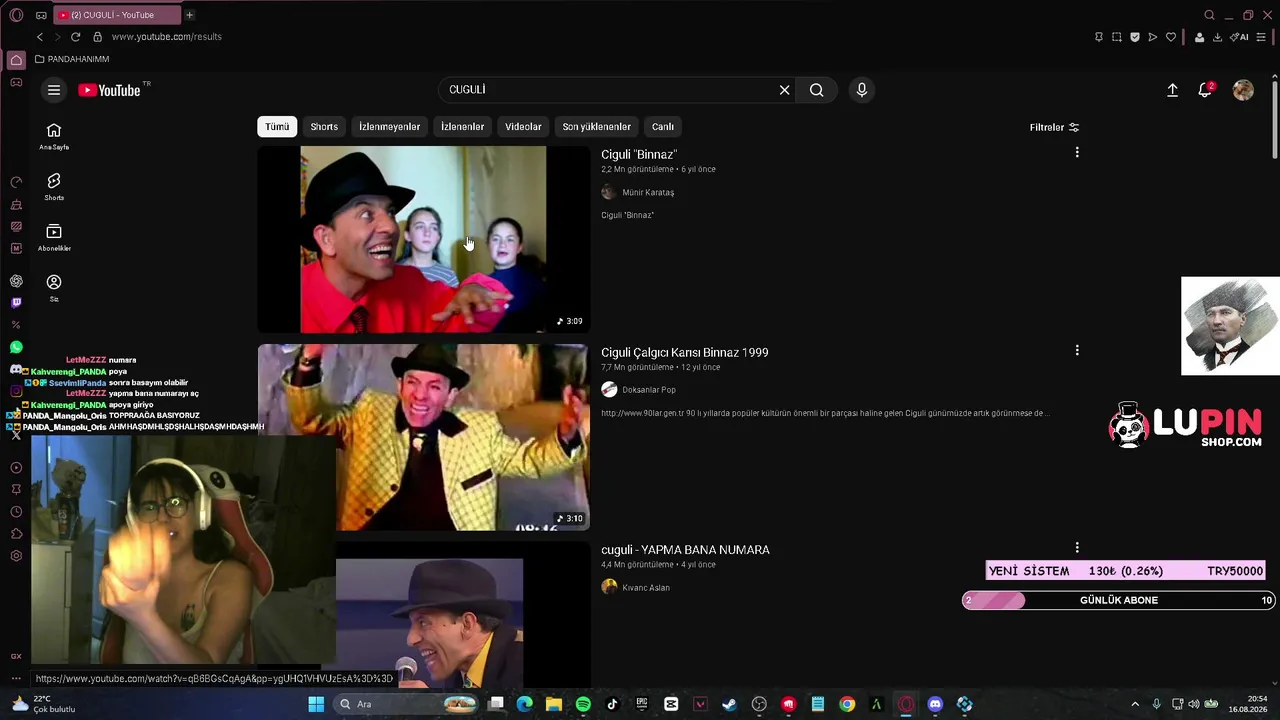Open Windows Start menu
Image resolution: width=1280 pixels, height=720 pixels.
pos(316,704)
